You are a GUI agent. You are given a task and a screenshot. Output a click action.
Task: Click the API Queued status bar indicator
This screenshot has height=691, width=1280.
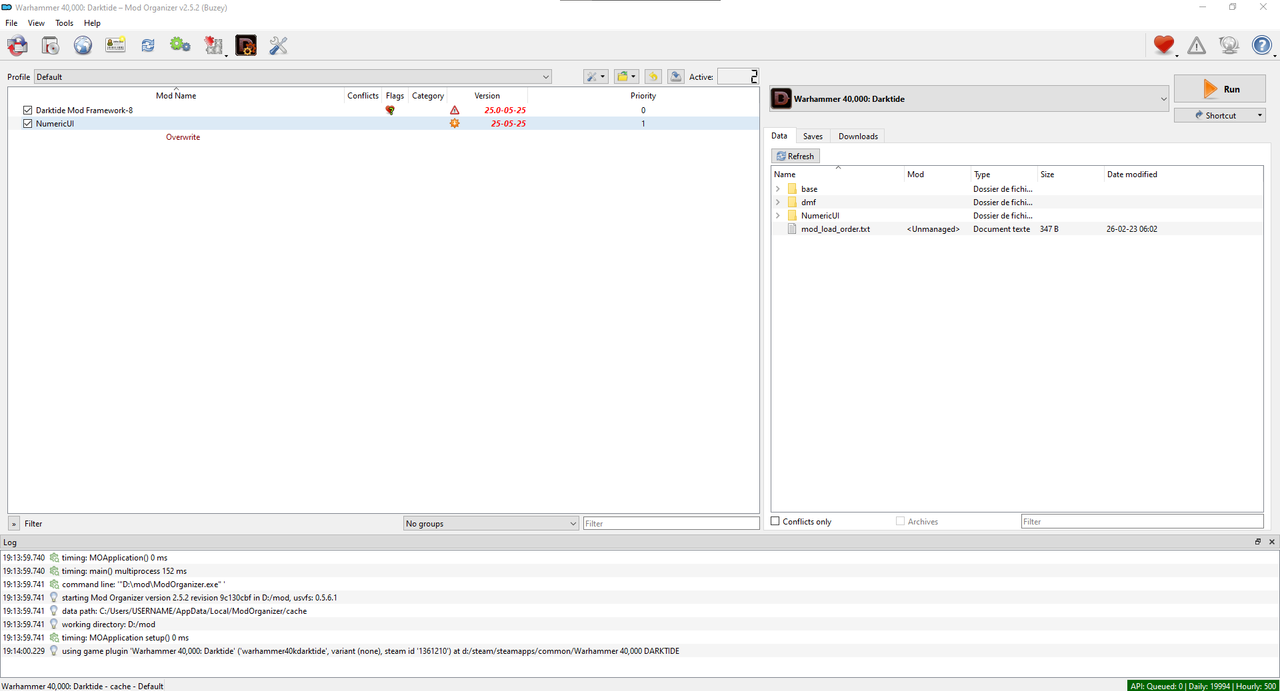point(1203,686)
